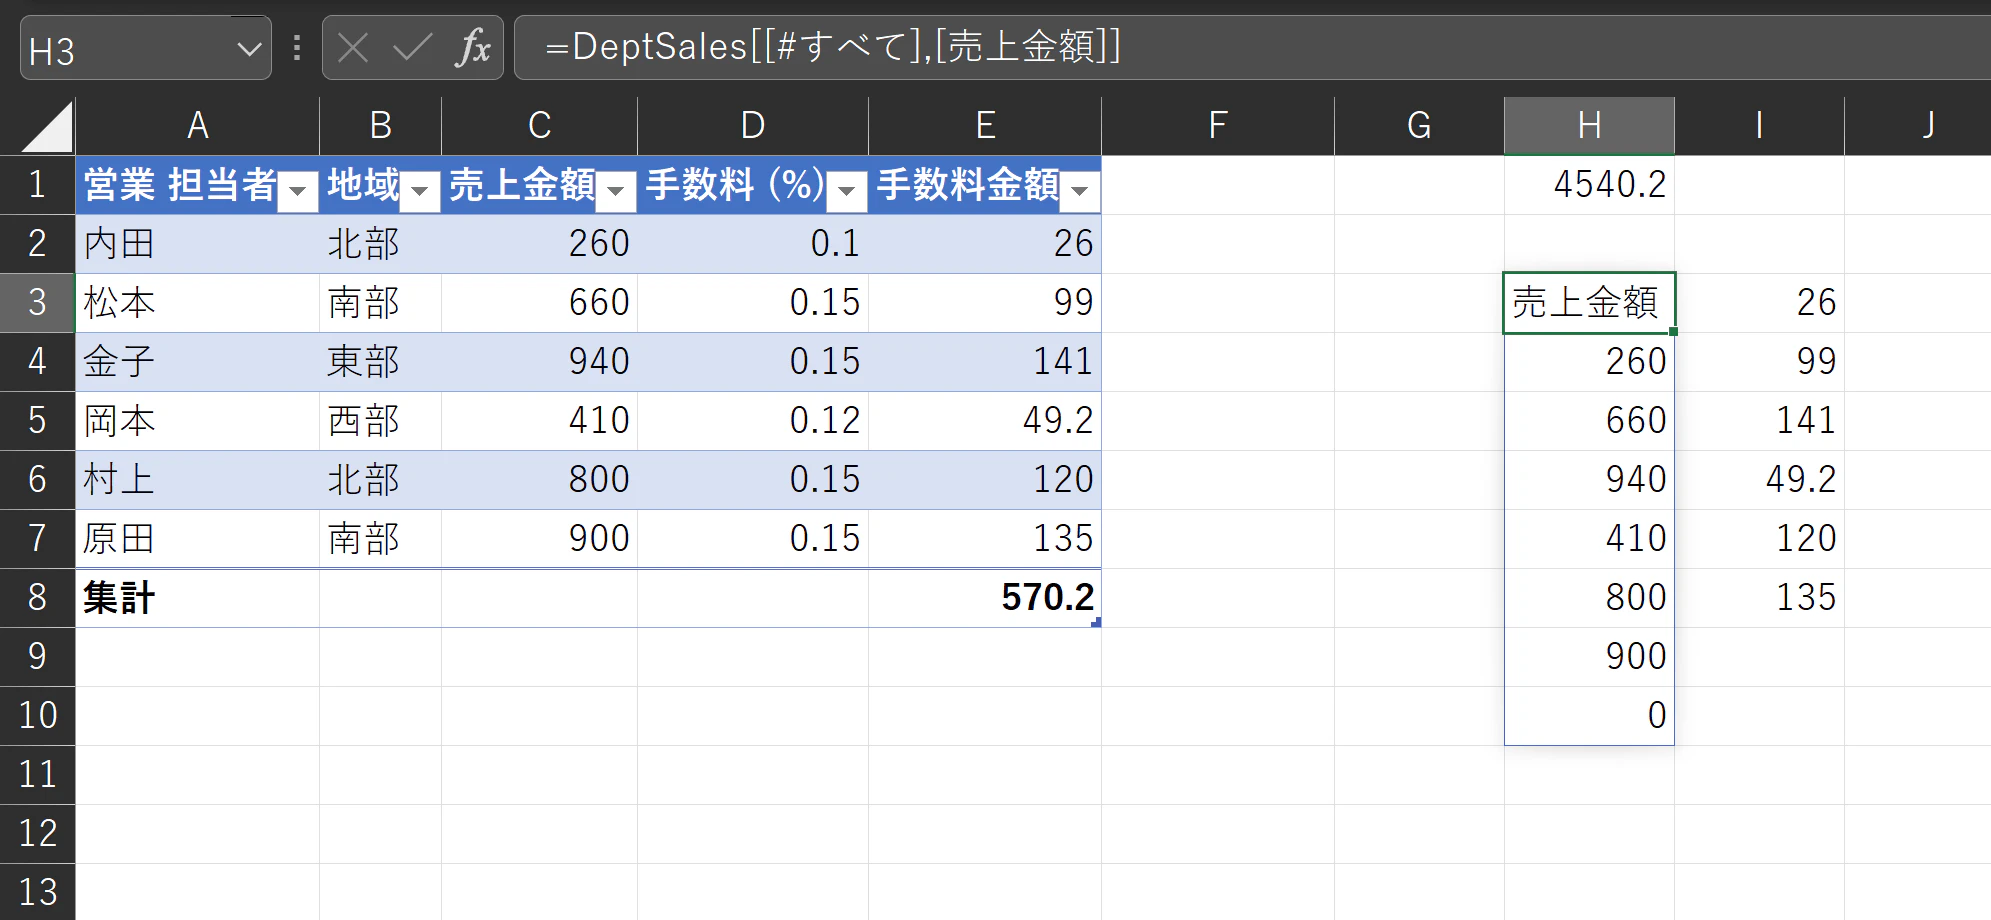
Task: Click the total cell 570.2
Action: pyautogui.click(x=985, y=598)
